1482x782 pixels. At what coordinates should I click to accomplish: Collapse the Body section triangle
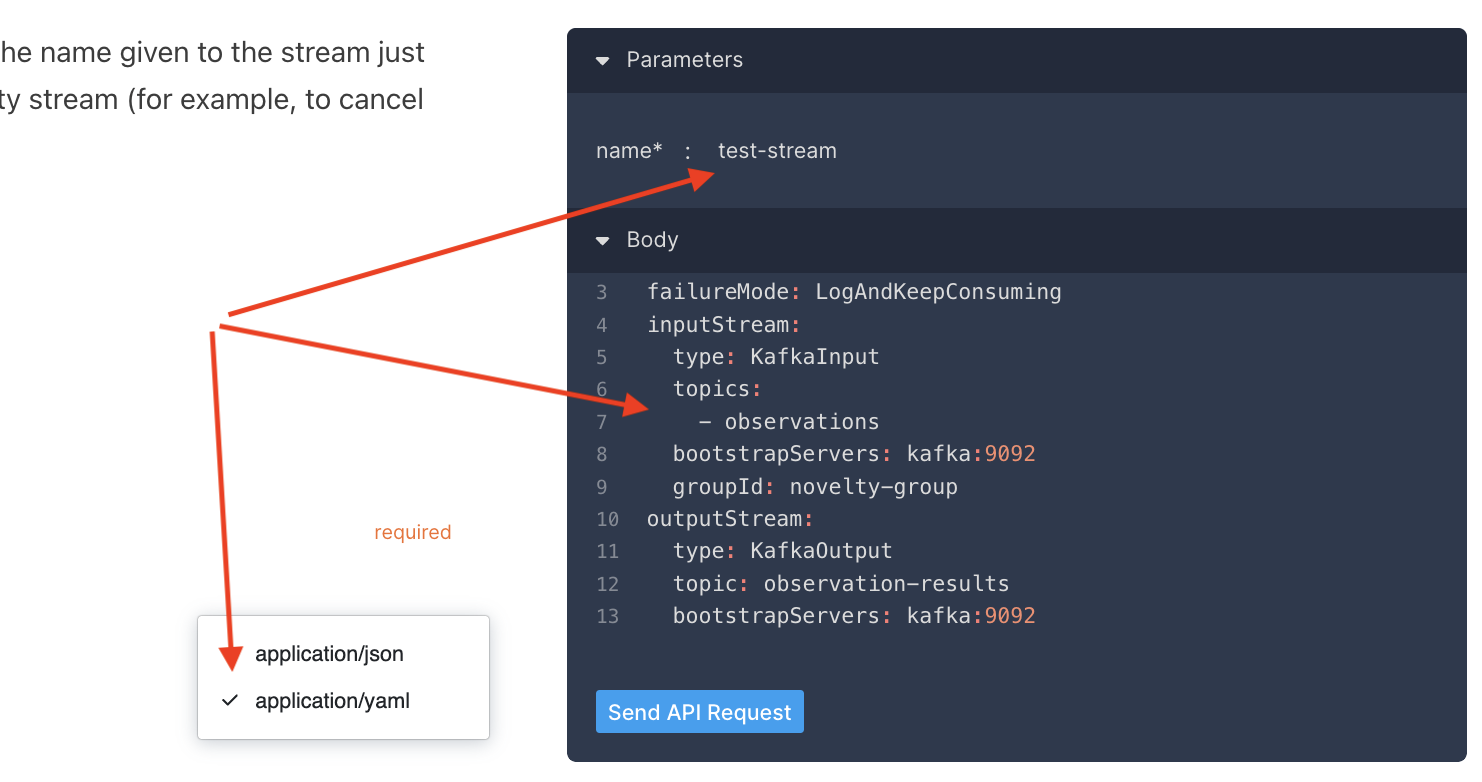coord(602,241)
